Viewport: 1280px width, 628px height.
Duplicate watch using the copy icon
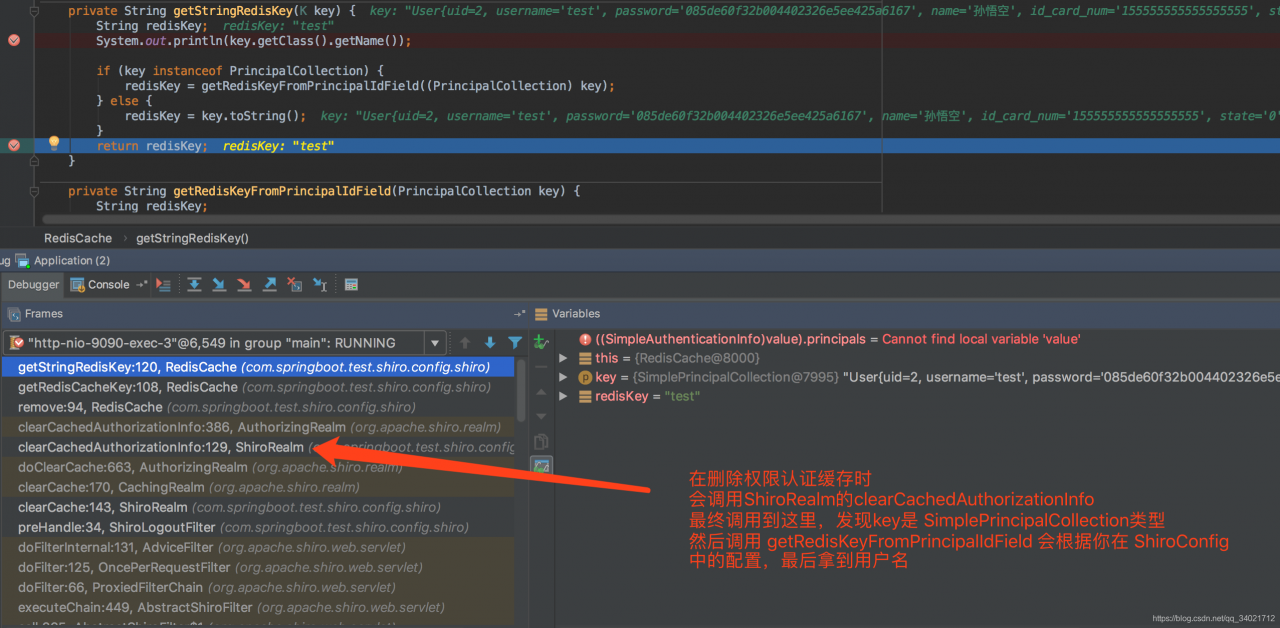(x=541, y=441)
